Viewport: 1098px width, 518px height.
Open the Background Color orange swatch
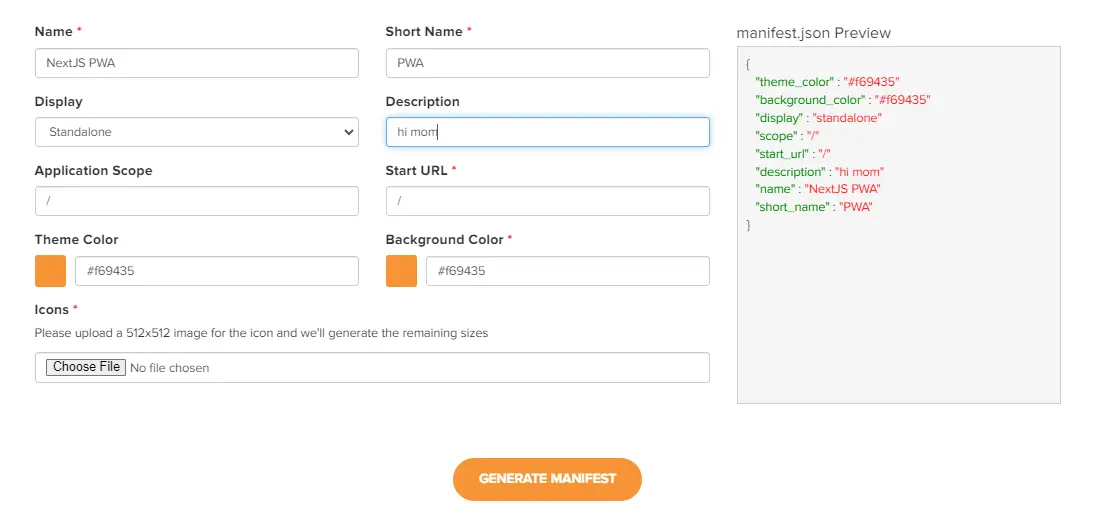tap(401, 271)
